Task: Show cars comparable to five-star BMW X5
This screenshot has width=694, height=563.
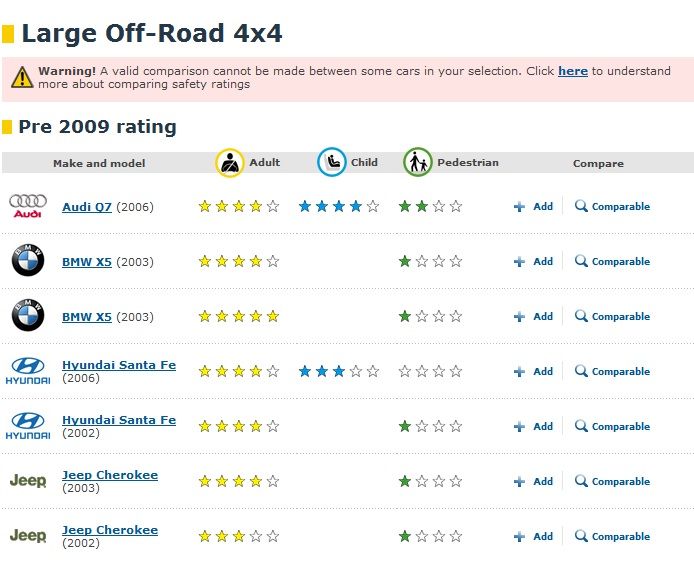Action: click(613, 316)
